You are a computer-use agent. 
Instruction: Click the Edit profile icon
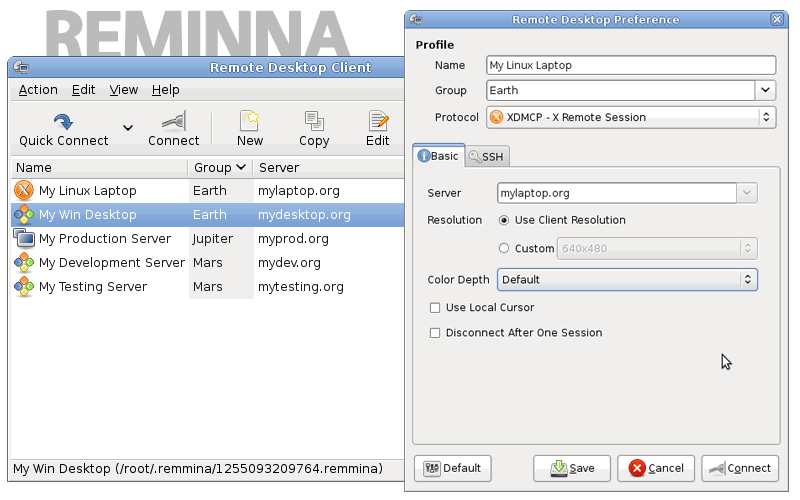[x=378, y=121]
